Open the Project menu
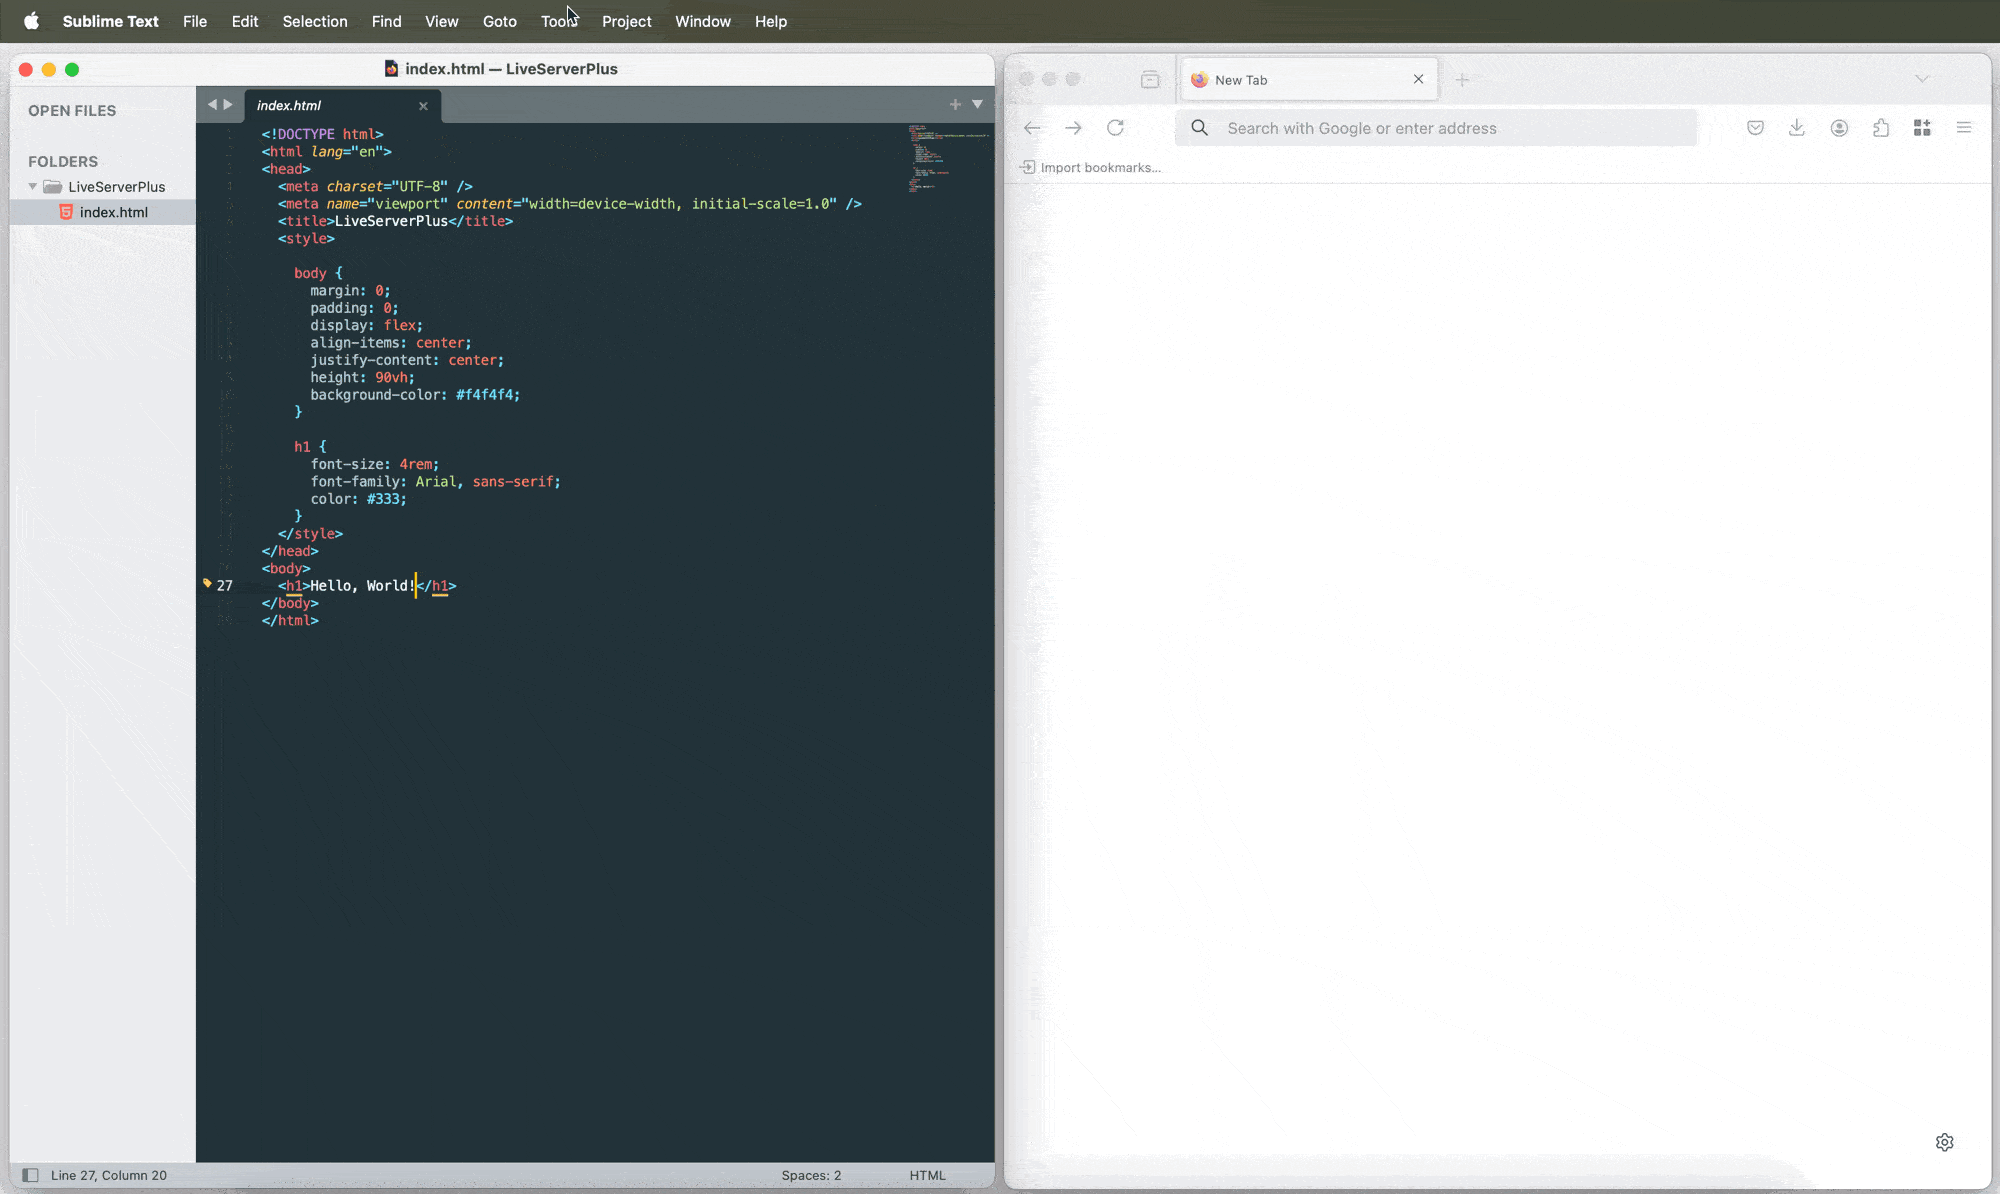The width and height of the screenshot is (2000, 1194). (626, 21)
